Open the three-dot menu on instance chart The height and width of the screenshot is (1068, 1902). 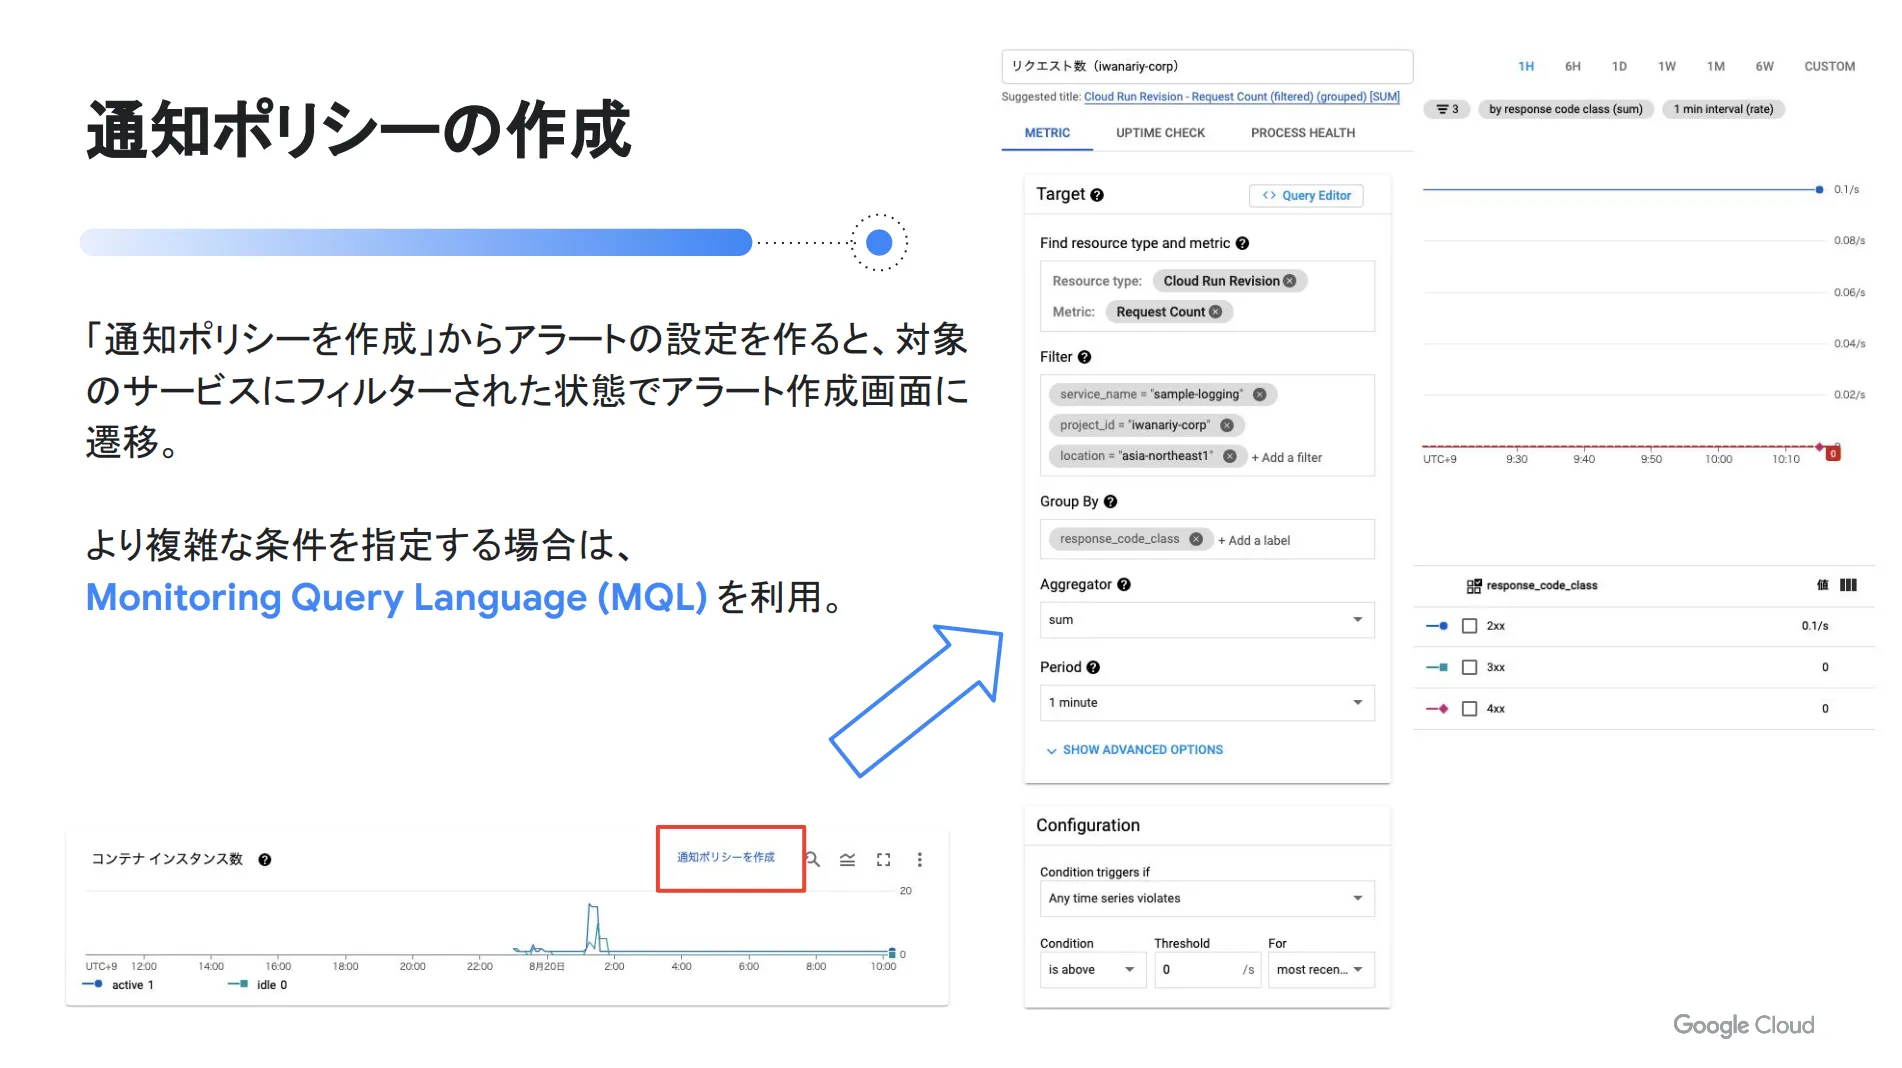click(x=920, y=859)
